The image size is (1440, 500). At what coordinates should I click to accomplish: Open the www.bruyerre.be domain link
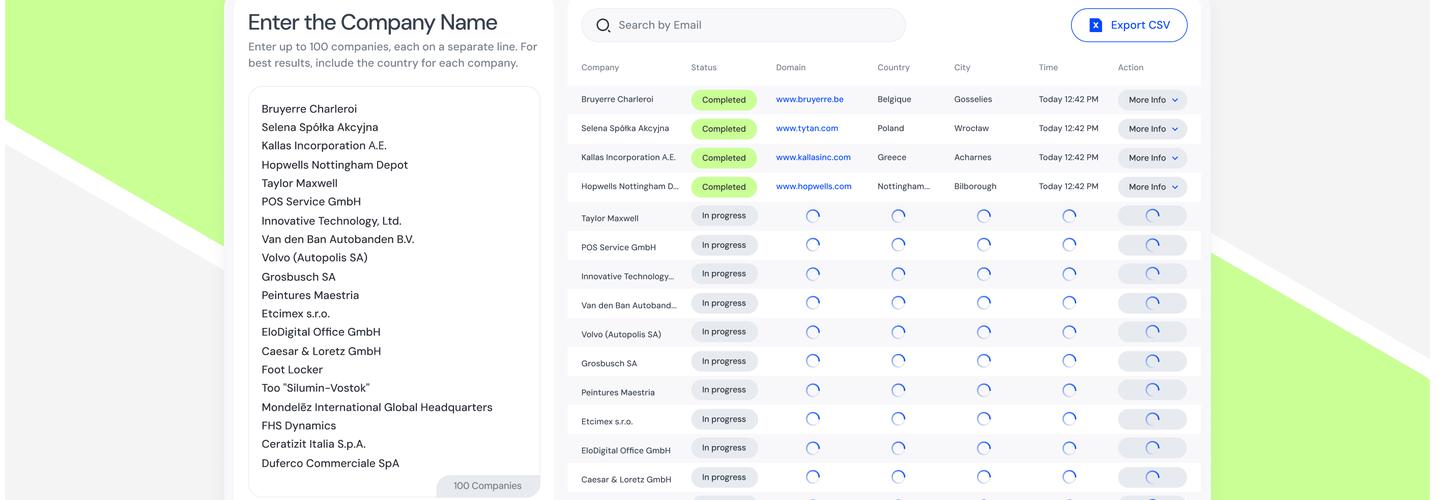tap(809, 100)
